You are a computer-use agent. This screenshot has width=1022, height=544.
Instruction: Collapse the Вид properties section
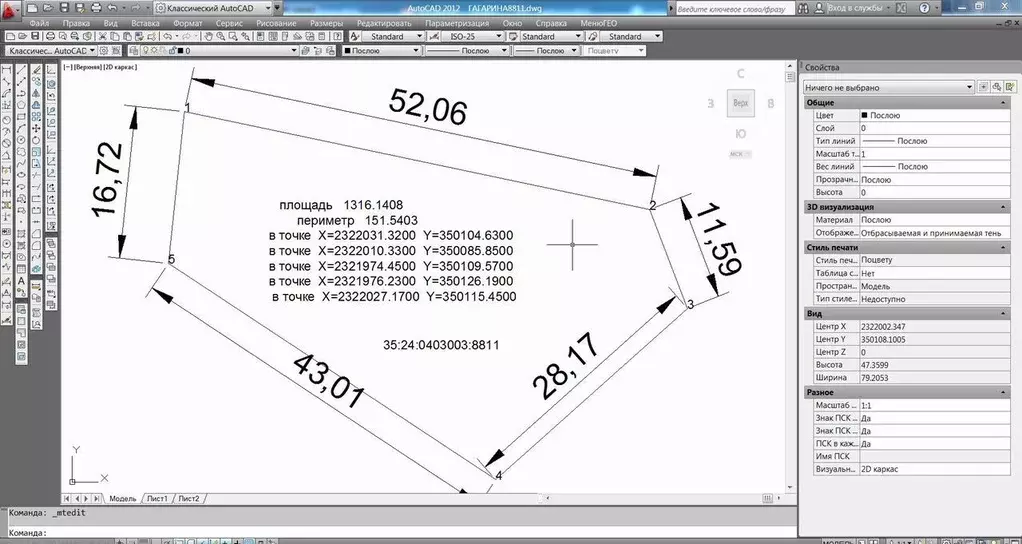click(x=1004, y=313)
